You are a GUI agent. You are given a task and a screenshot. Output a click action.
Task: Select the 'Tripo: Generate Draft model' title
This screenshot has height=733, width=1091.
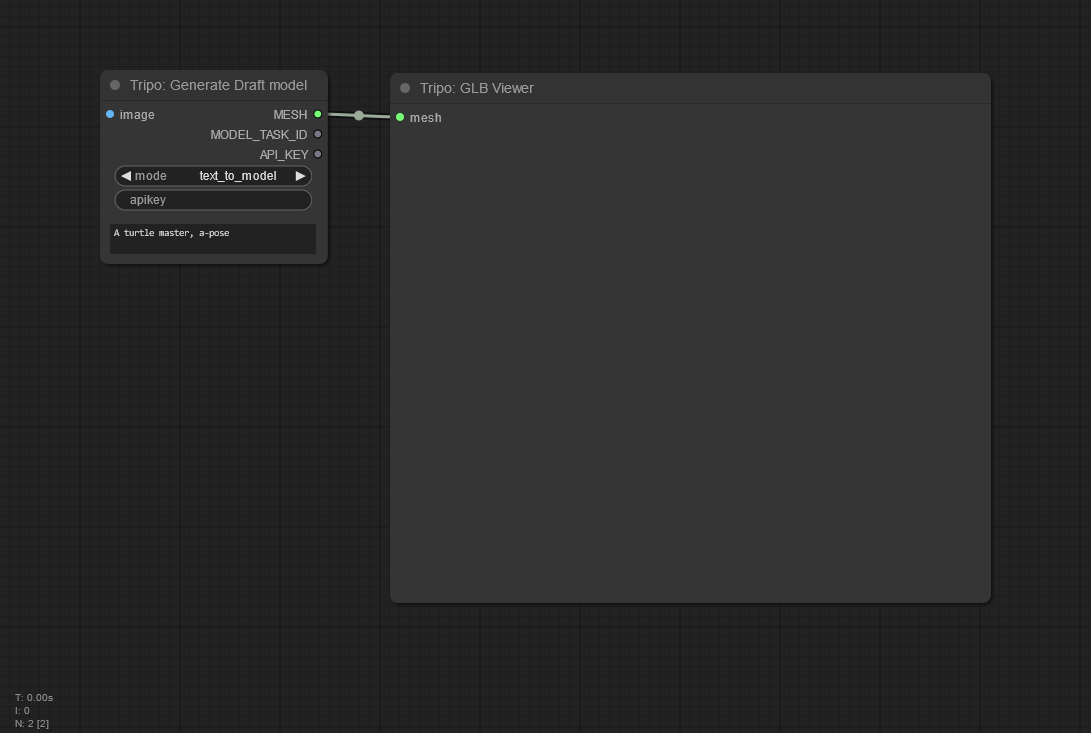point(218,85)
